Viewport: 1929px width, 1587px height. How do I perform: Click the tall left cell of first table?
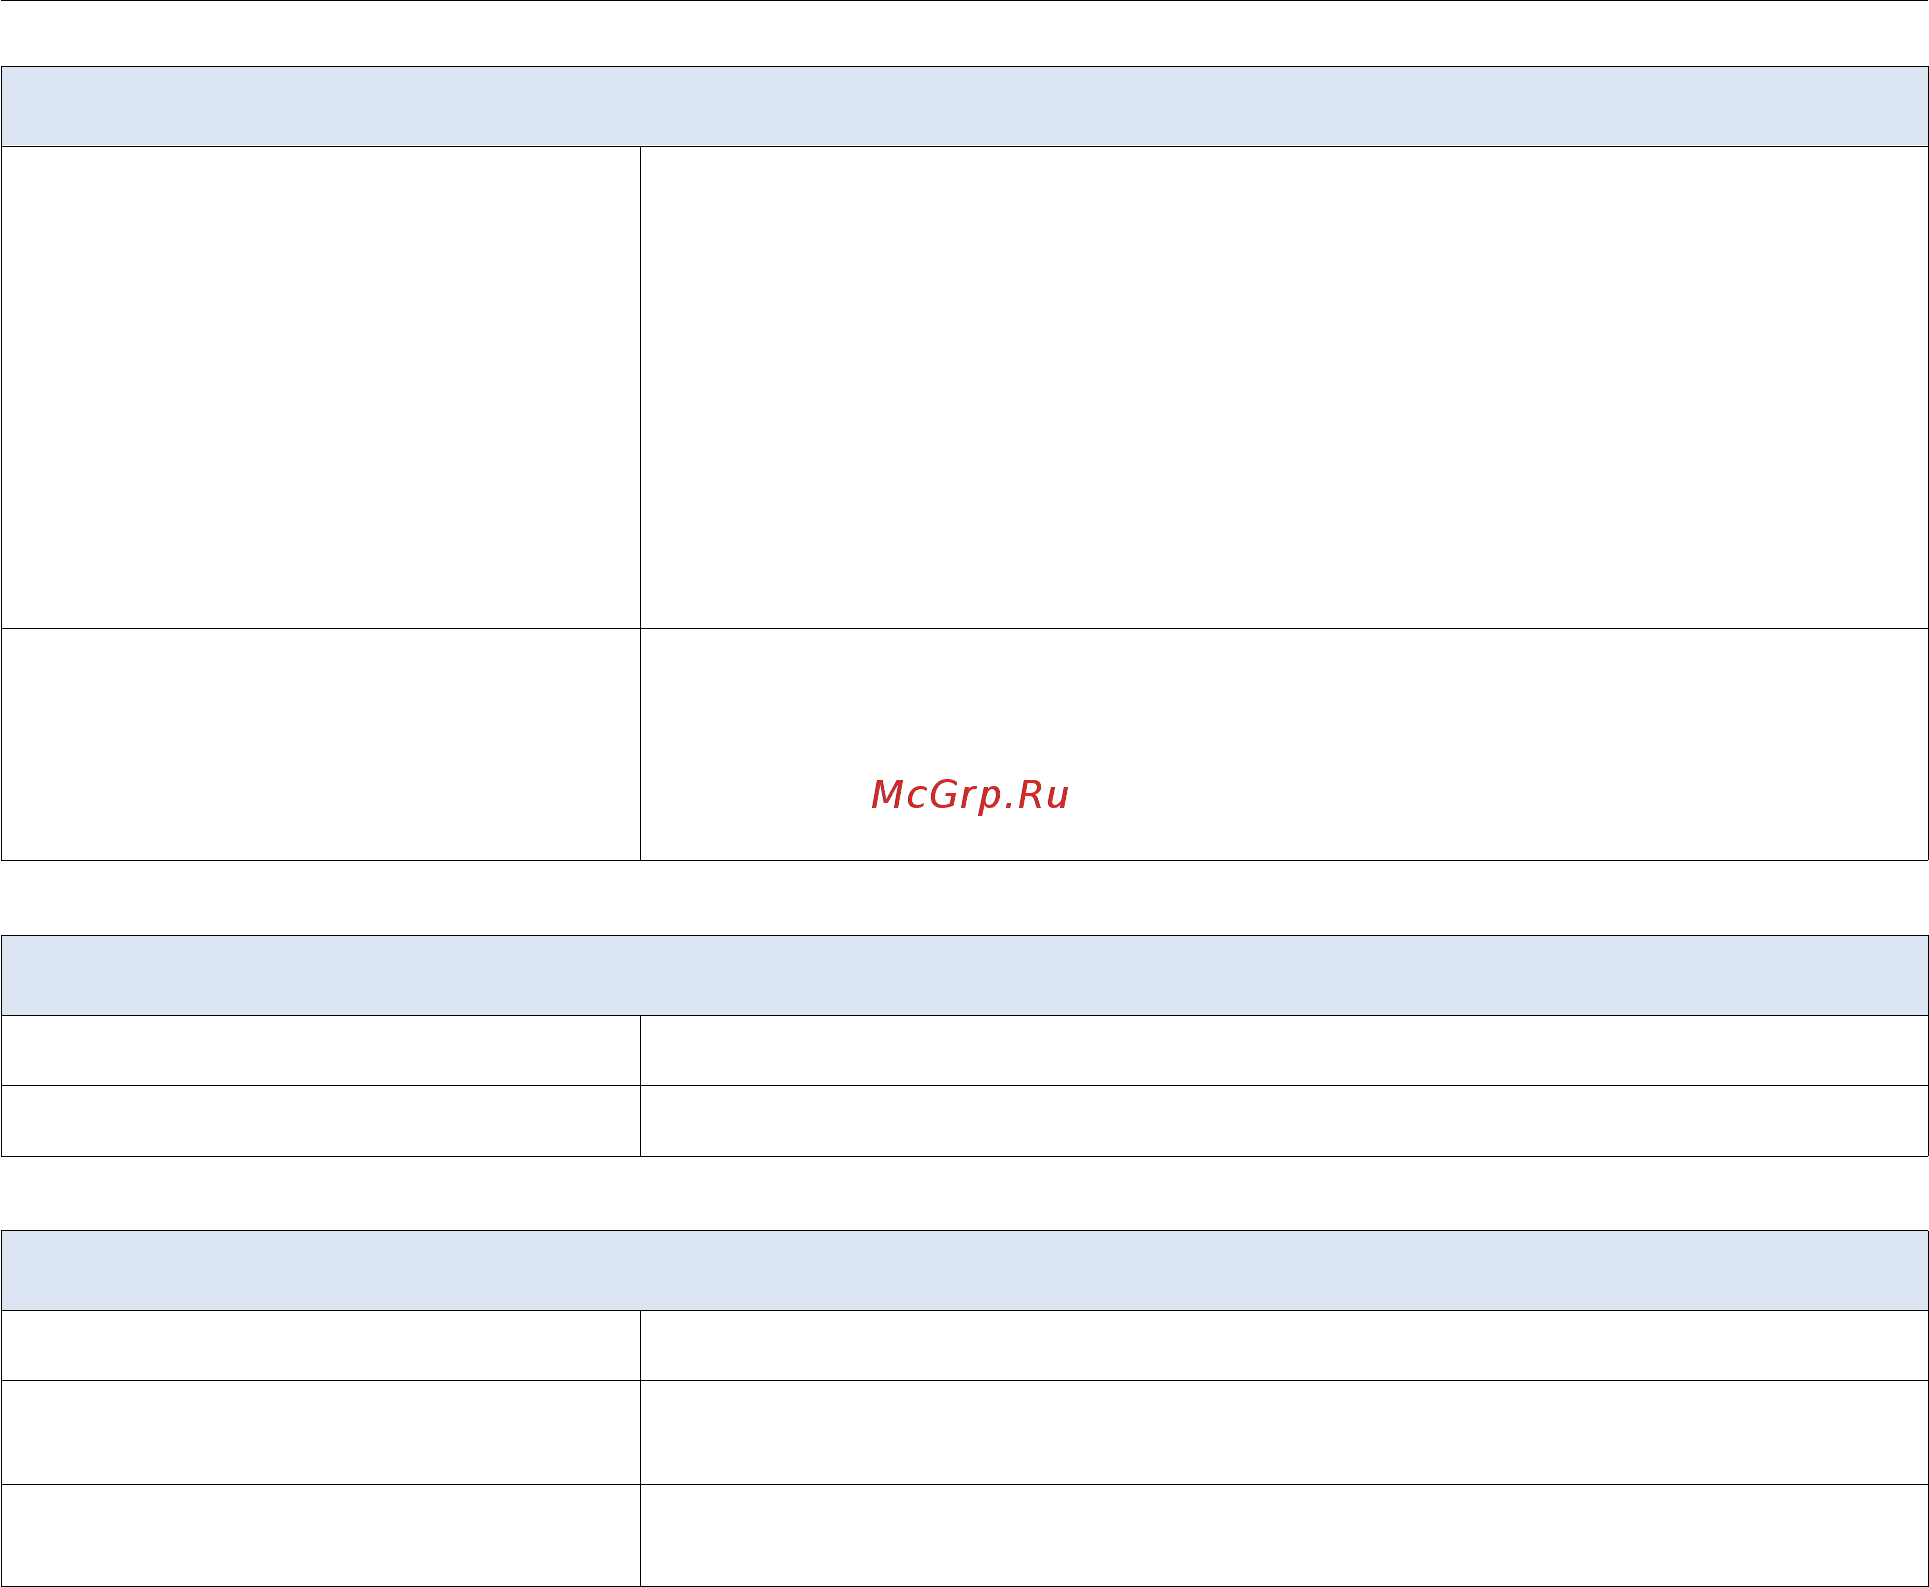[321, 388]
